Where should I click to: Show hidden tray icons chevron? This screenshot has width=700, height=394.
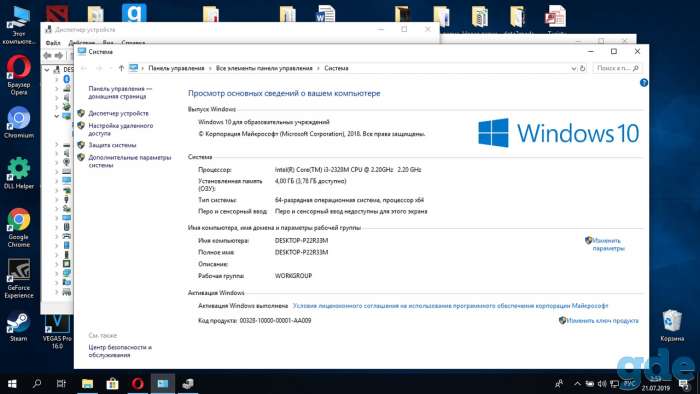pyautogui.click(x=577, y=384)
